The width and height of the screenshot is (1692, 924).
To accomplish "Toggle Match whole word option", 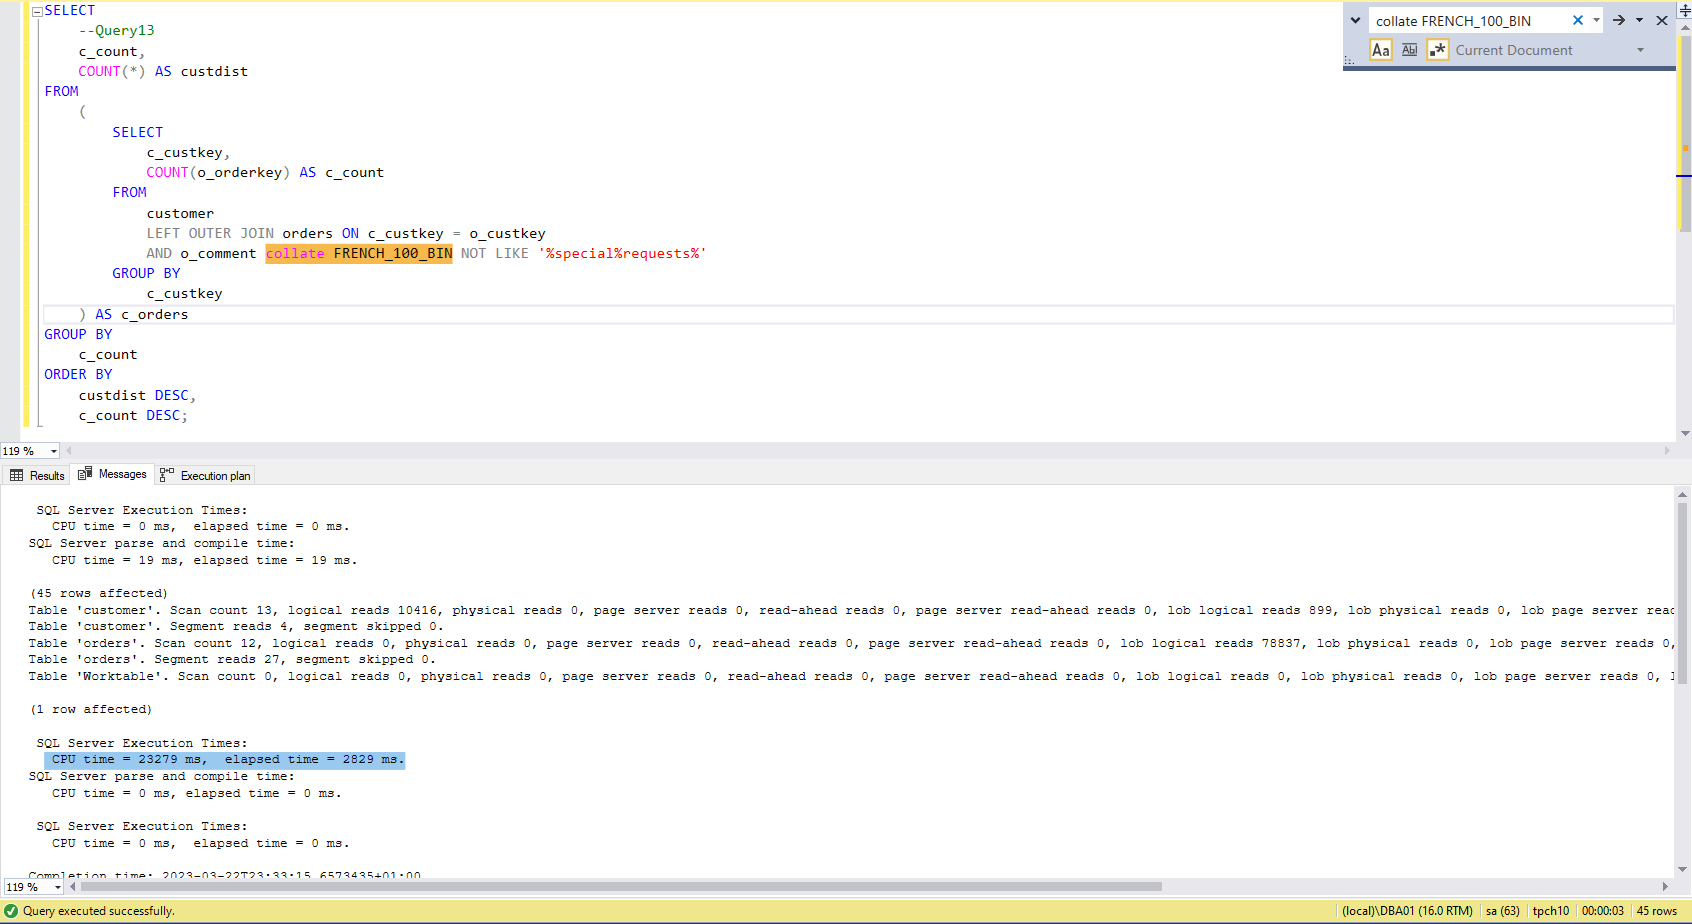I will click(x=1410, y=50).
